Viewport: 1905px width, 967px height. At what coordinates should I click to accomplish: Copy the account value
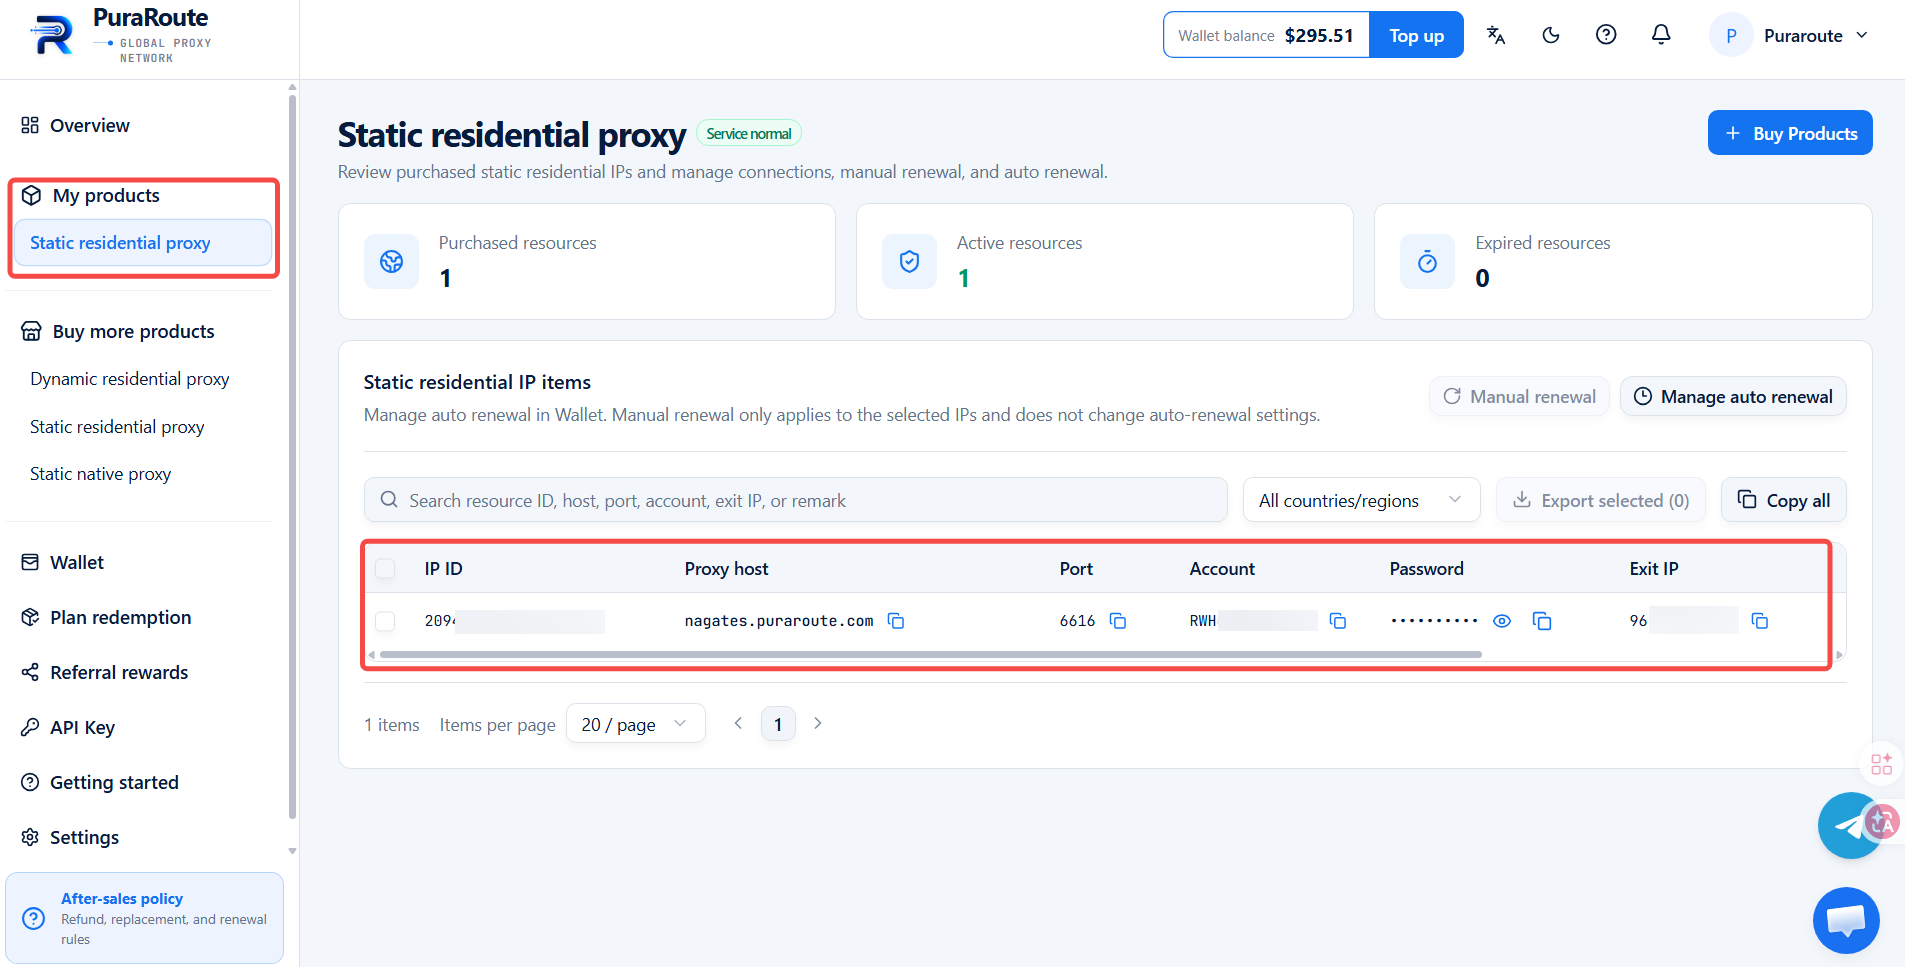pyautogui.click(x=1338, y=621)
